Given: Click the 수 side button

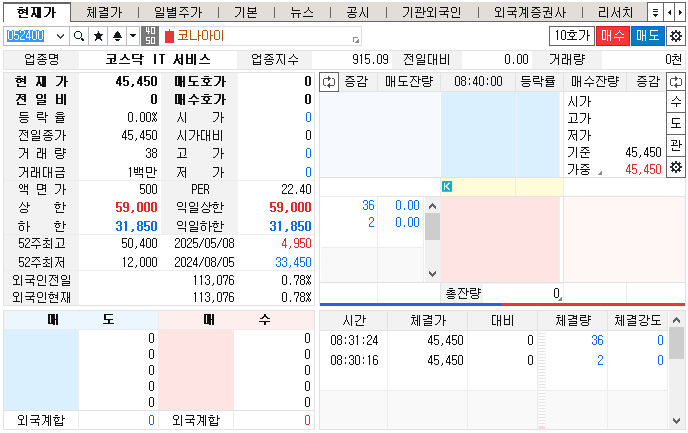Looking at the screenshot, I should [x=676, y=102].
